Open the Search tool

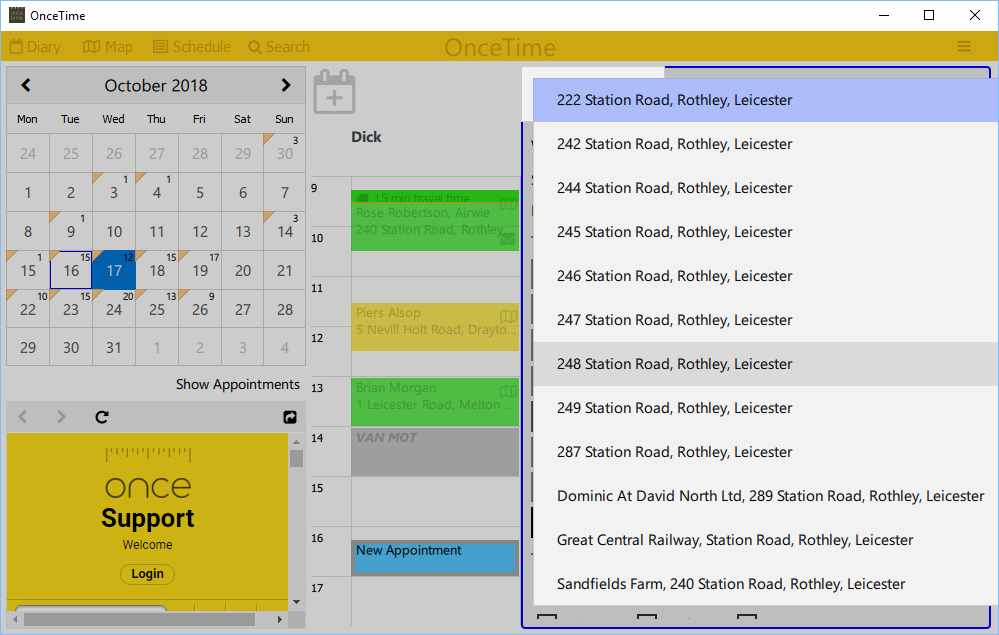[279, 46]
